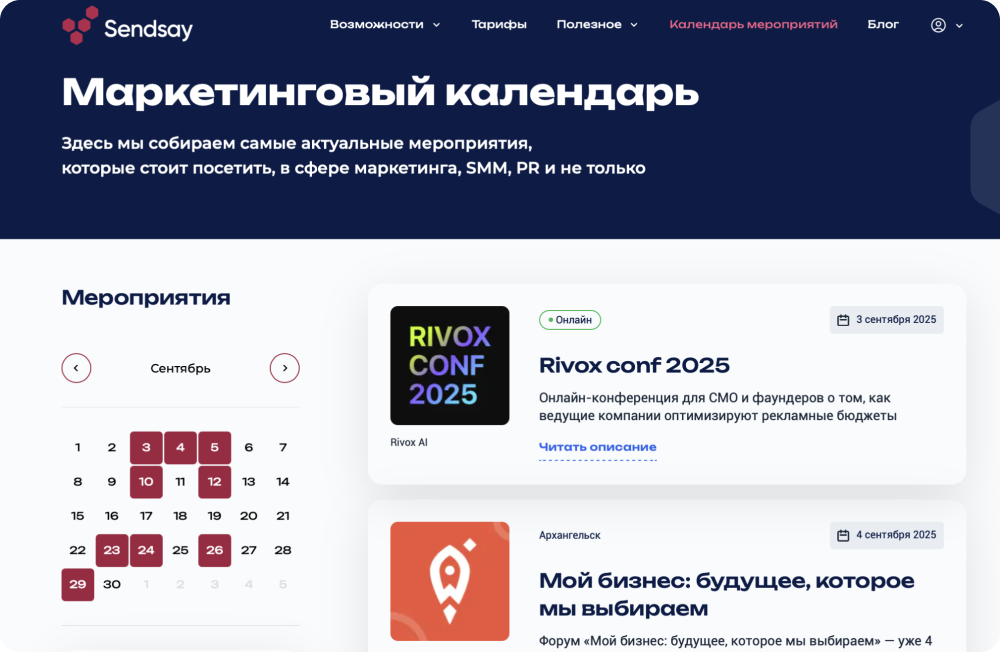Open the Rivox conf 2025 event title
Image resolution: width=1000 pixels, height=652 pixels.
(634, 365)
